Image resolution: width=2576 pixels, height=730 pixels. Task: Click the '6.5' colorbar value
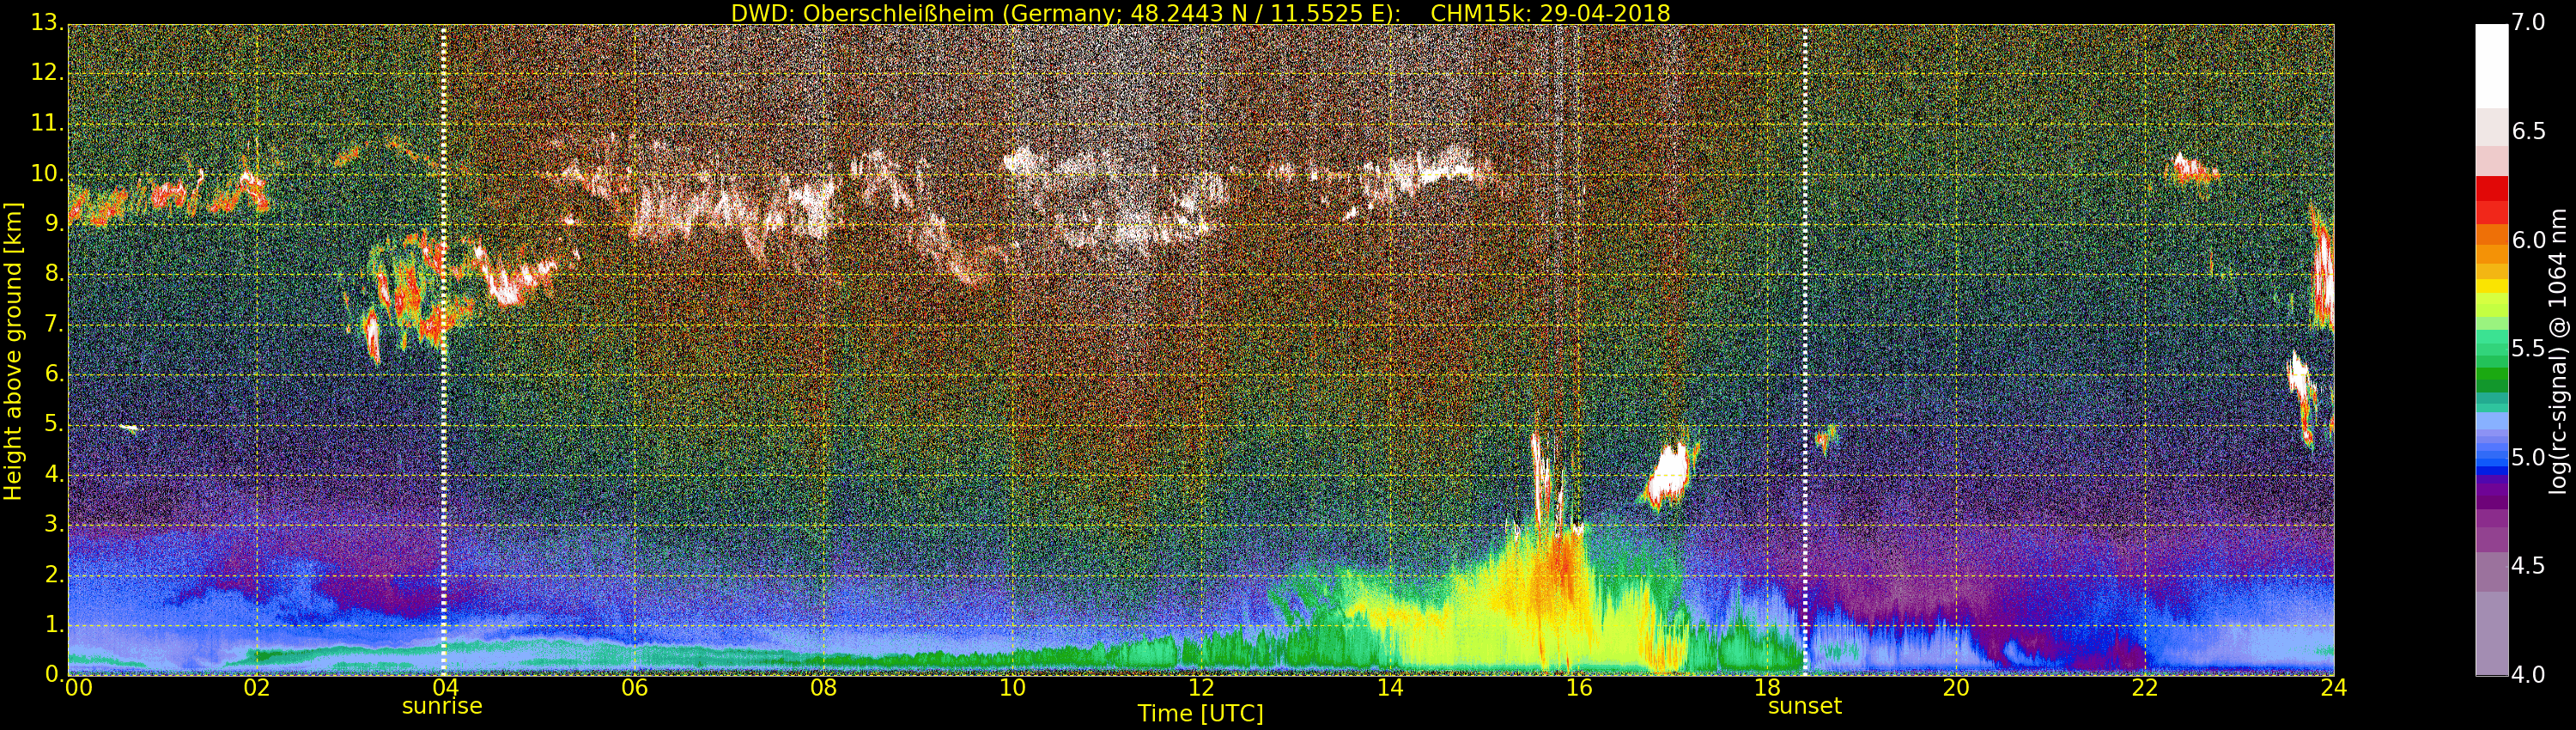tap(2529, 131)
